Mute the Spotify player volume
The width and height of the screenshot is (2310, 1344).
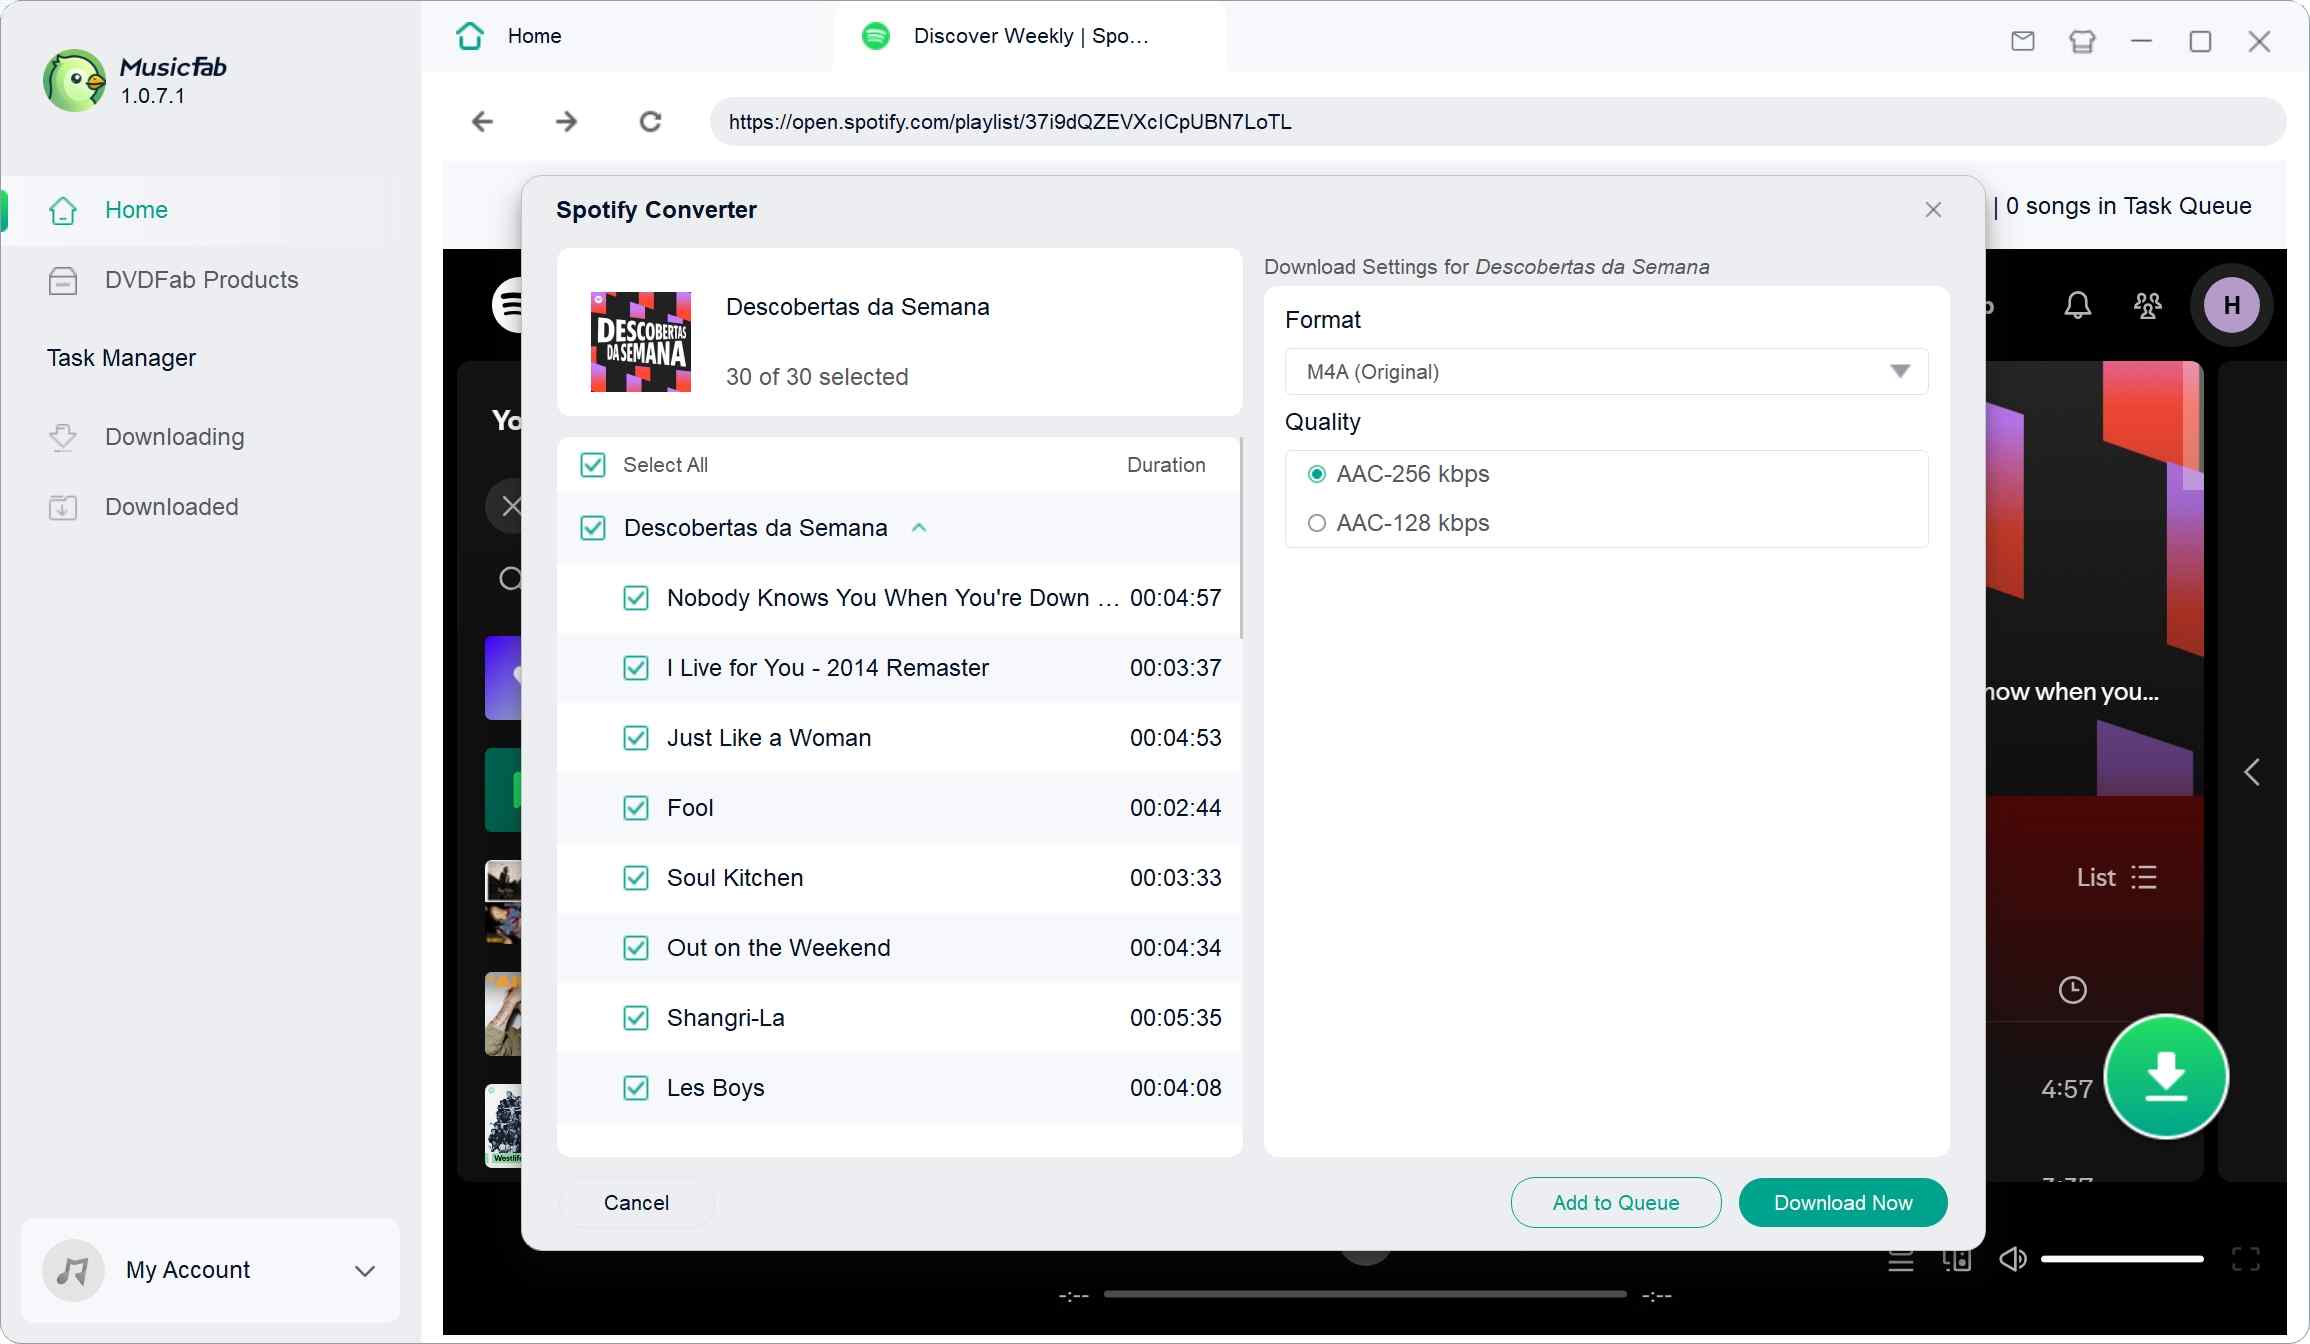click(2013, 1260)
